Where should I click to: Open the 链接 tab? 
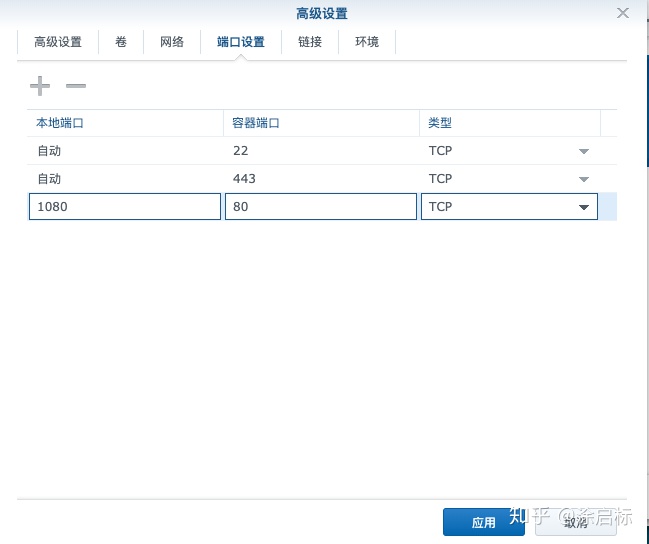point(310,42)
